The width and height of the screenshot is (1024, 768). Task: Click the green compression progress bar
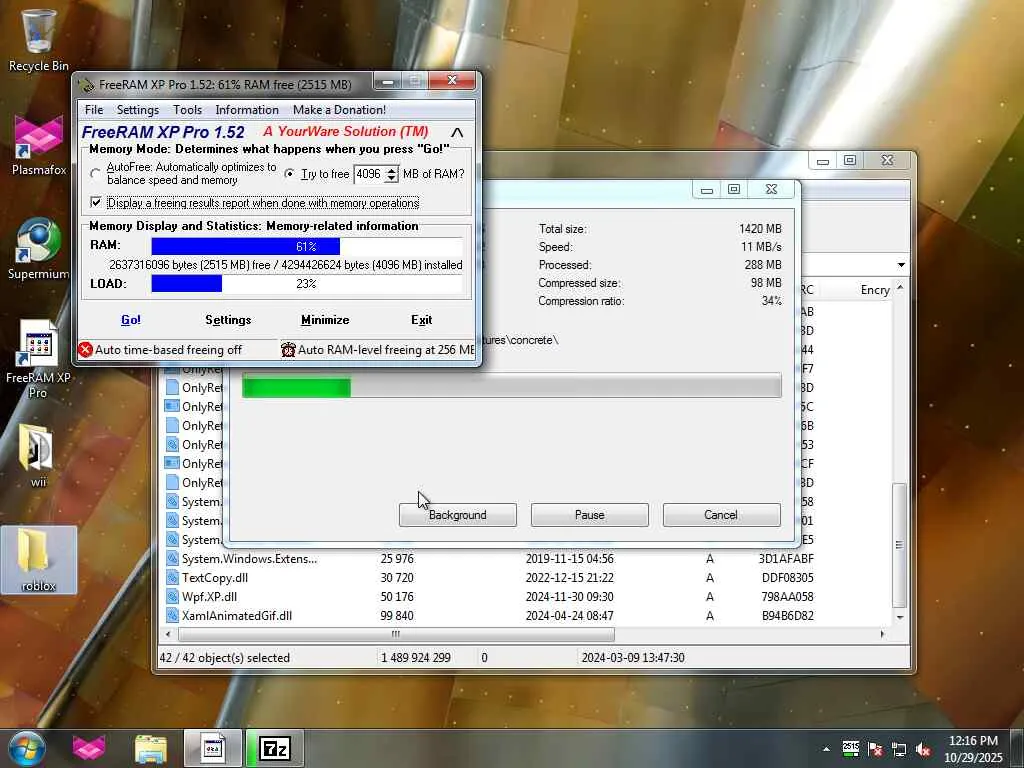pos(511,385)
